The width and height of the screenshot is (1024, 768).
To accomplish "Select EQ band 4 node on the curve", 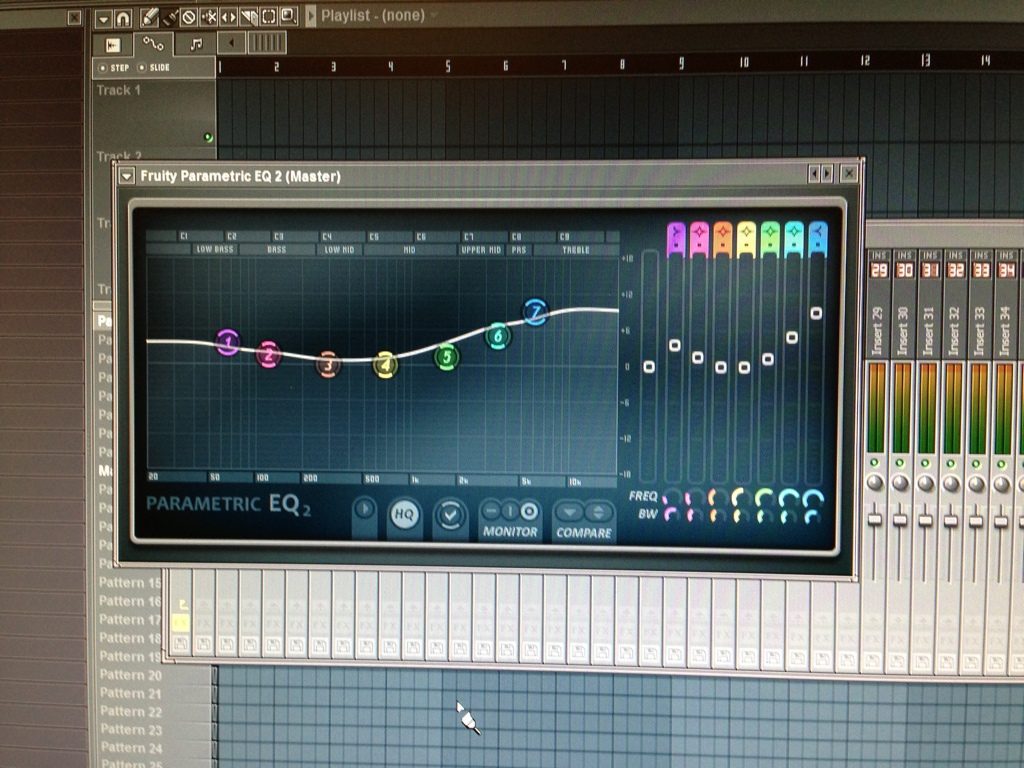I will tap(385, 365).
